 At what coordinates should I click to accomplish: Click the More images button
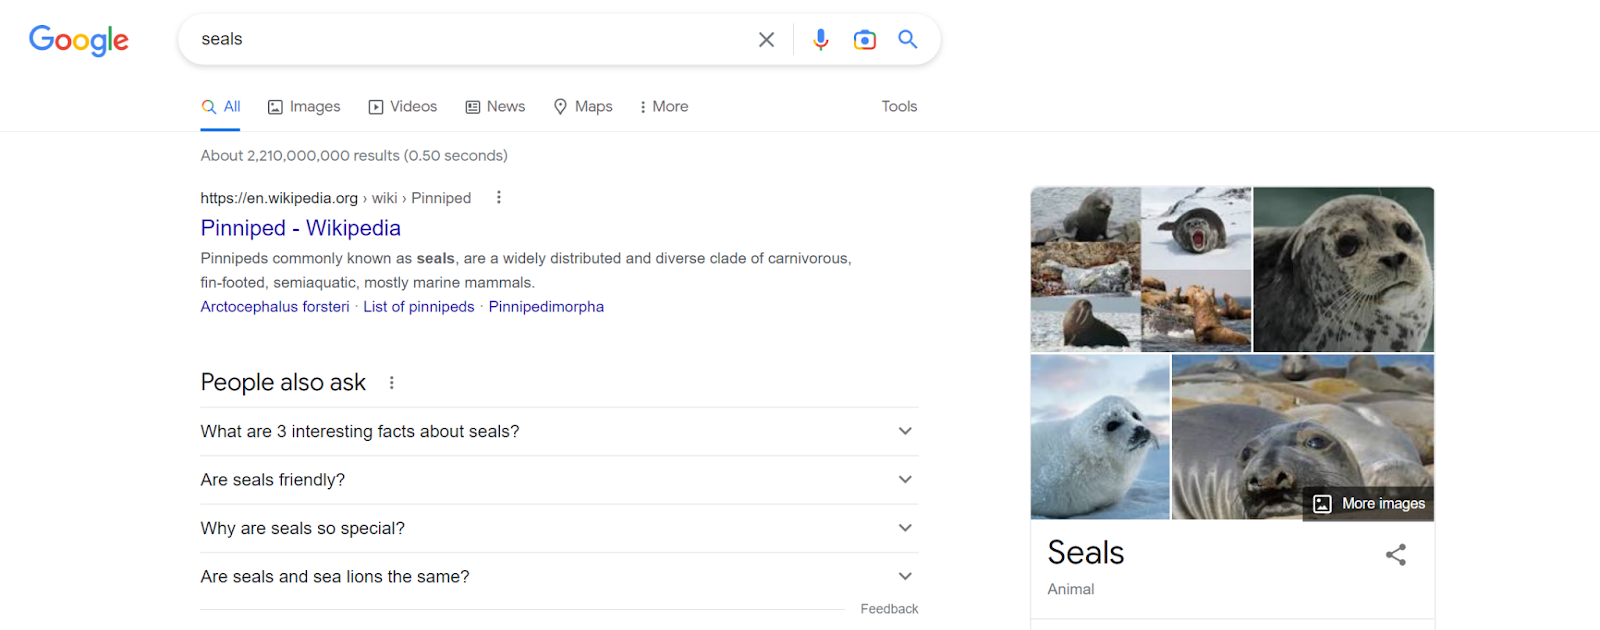[1369, 504]
